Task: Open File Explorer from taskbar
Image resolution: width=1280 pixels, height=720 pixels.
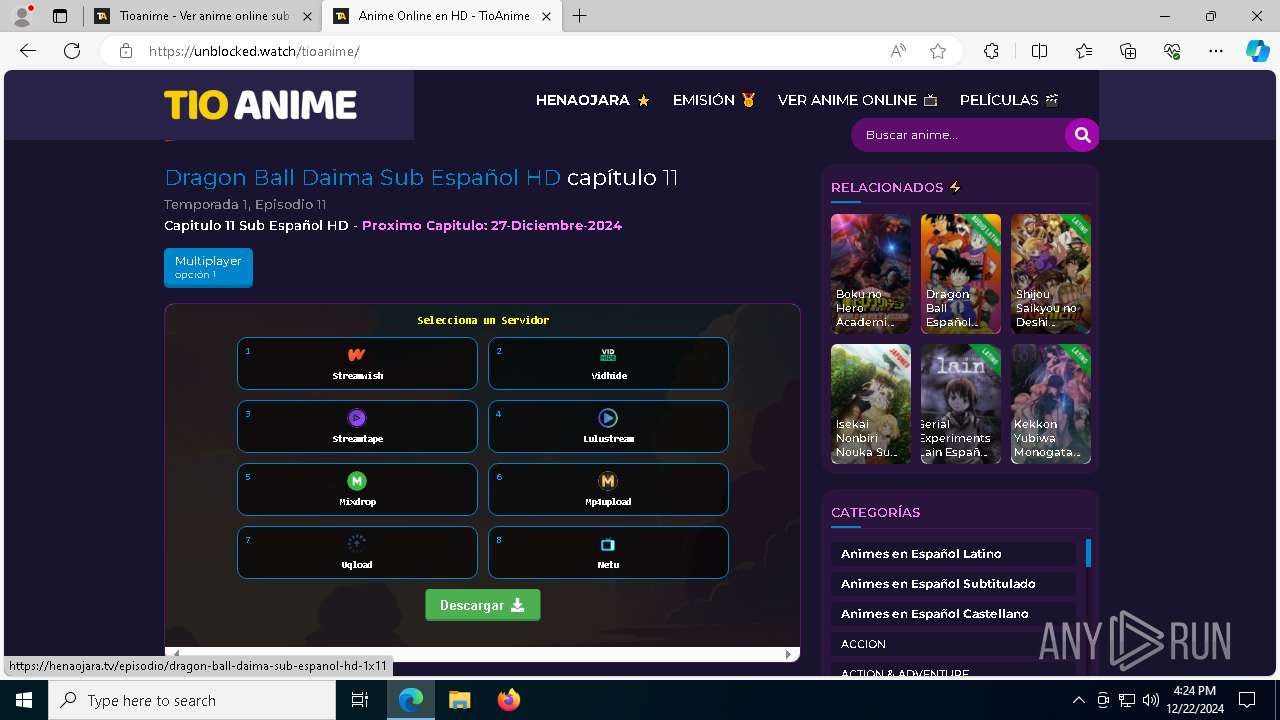Action: pos(459,700)
